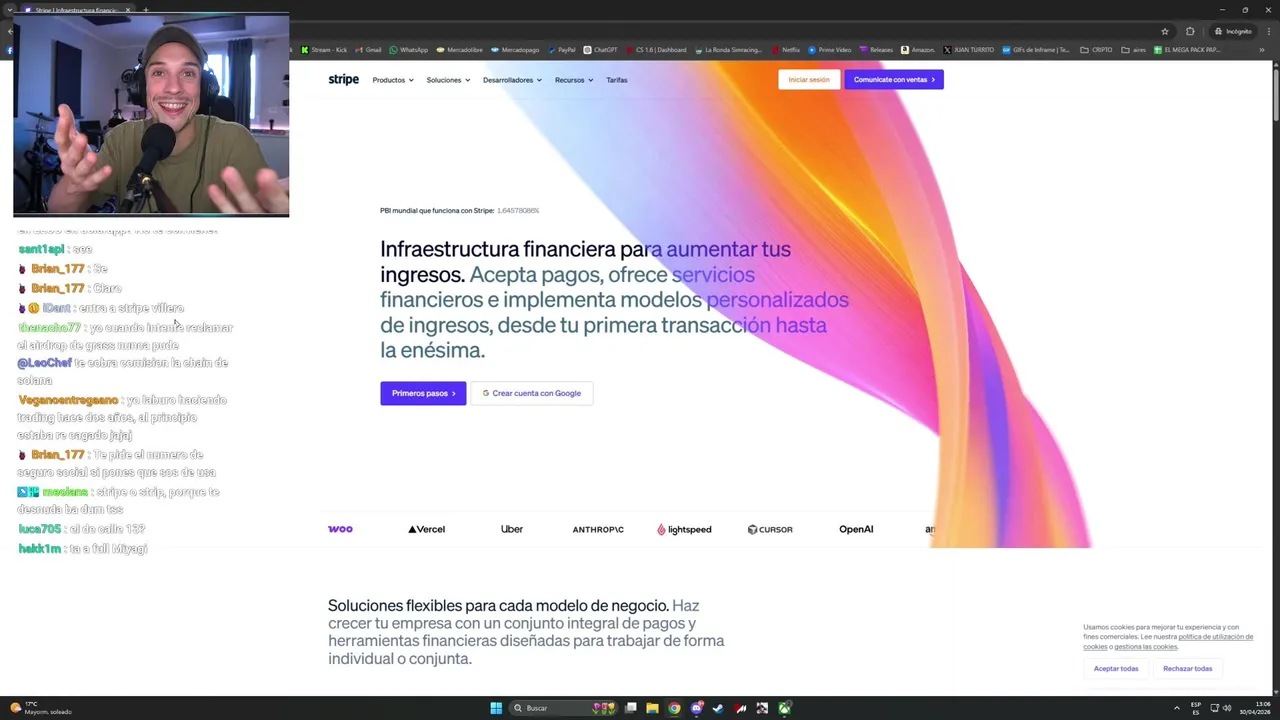Open Steam from the taskbar
Screen dimensions: 1280x720
(718, 708)
